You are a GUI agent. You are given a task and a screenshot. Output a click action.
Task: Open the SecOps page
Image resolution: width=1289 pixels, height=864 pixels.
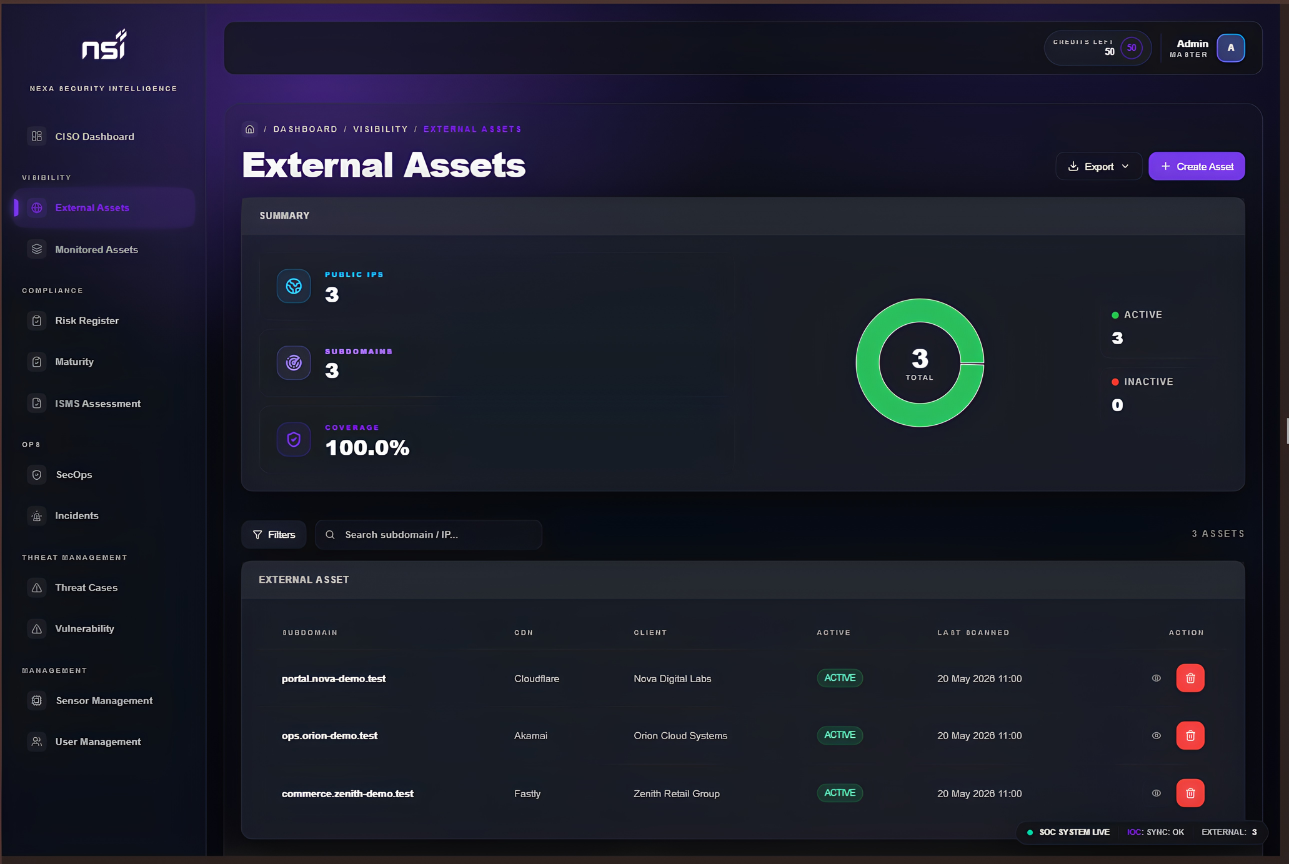click(103, 475)
